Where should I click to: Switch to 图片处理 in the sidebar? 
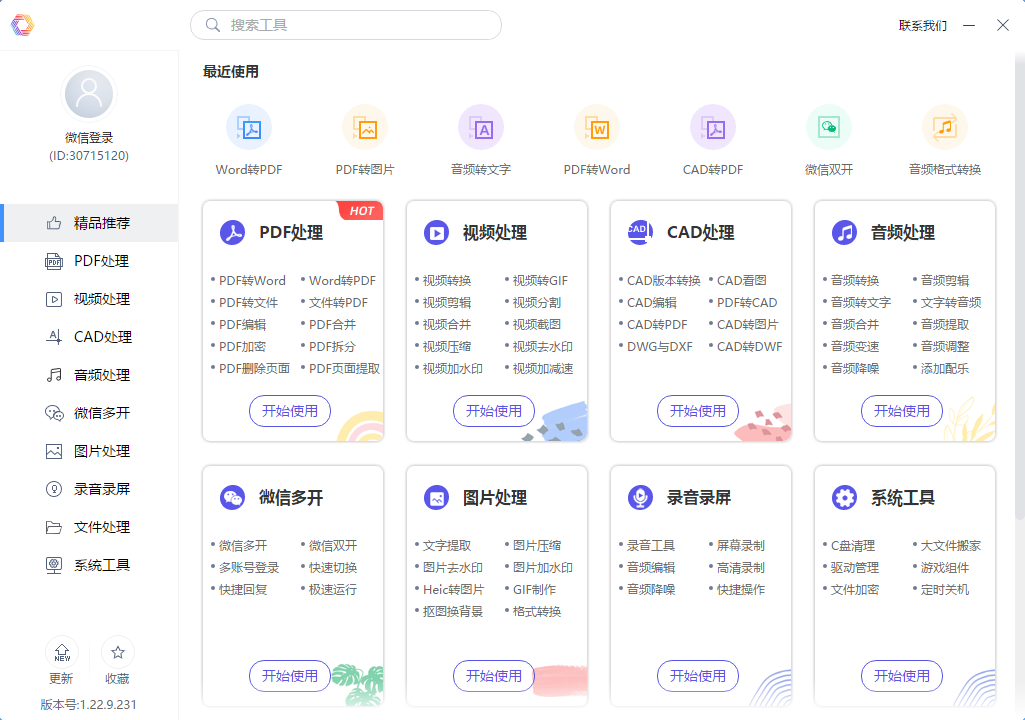[x=89, y=451]
